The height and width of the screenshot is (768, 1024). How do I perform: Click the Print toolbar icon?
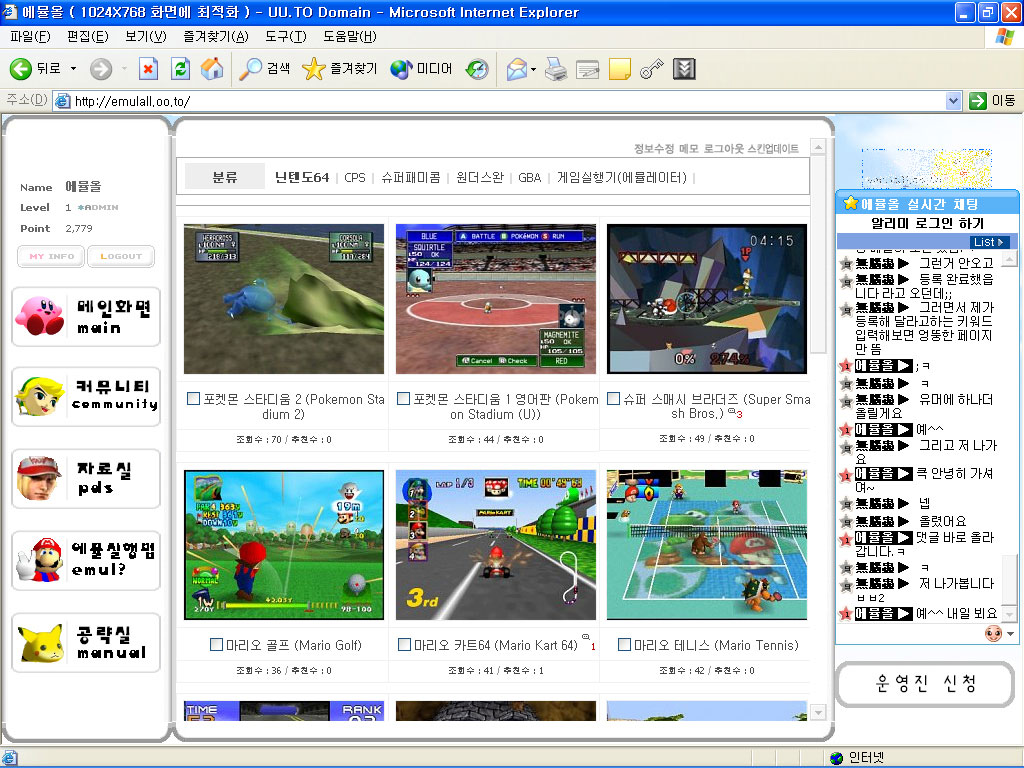point(556,69)
